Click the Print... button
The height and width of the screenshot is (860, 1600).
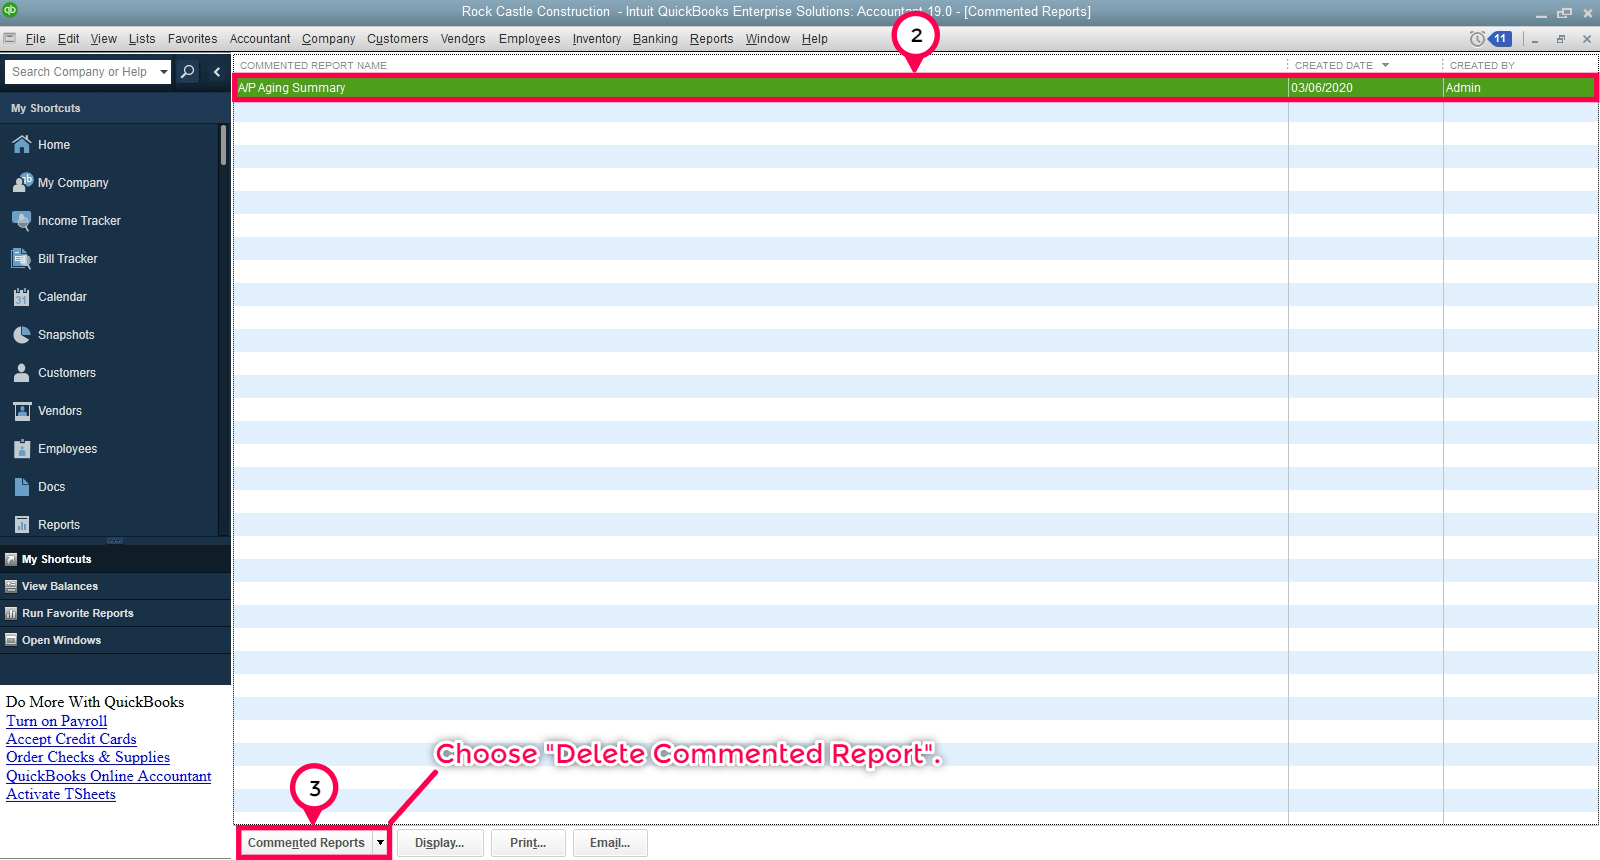click(x=528, y=843)
